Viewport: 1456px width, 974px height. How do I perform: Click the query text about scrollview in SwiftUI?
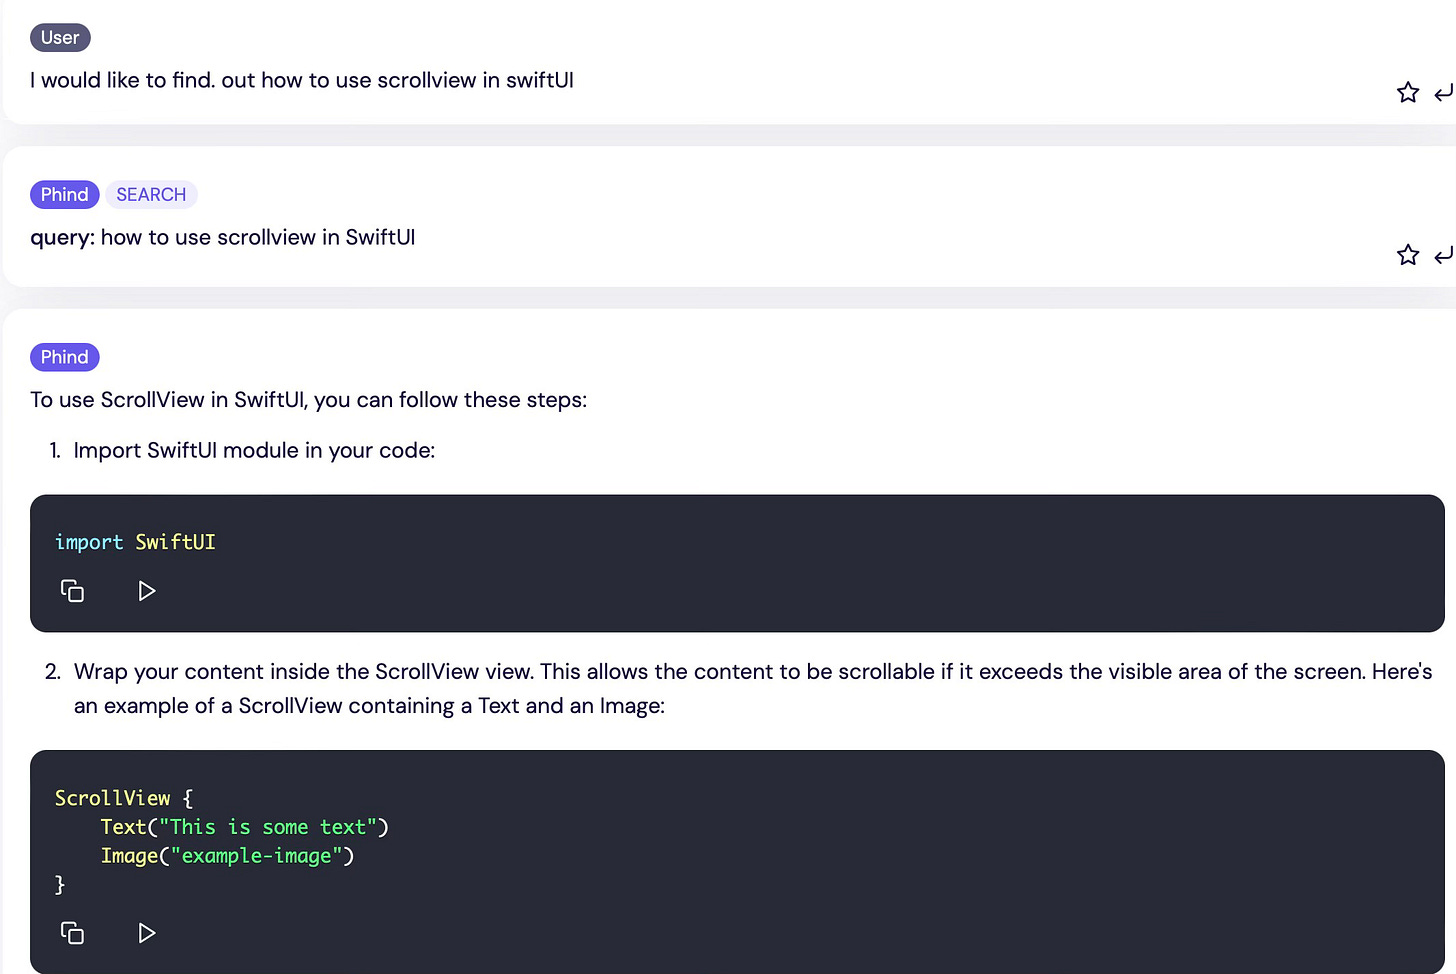(222, 237)
